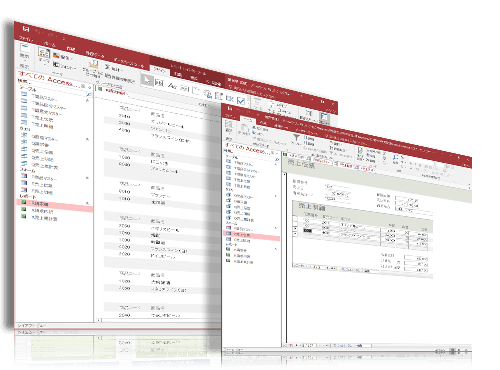This screenshot has width=500, height=370.
Task: Click the Access app icon in the back window title bar
Action: tap(26, 29)
